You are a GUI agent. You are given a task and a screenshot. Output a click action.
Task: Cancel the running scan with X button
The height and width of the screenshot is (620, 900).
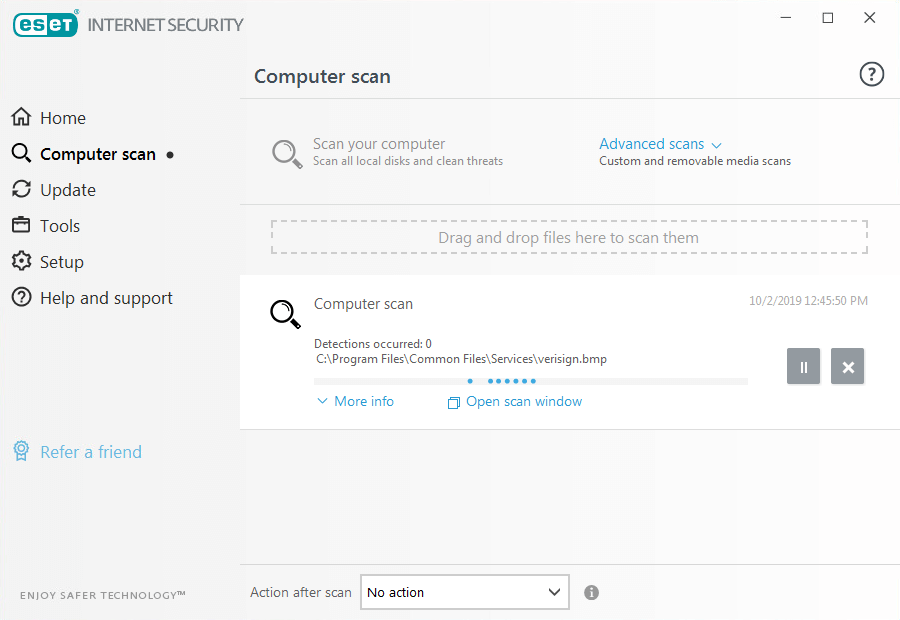coord(847,367)
